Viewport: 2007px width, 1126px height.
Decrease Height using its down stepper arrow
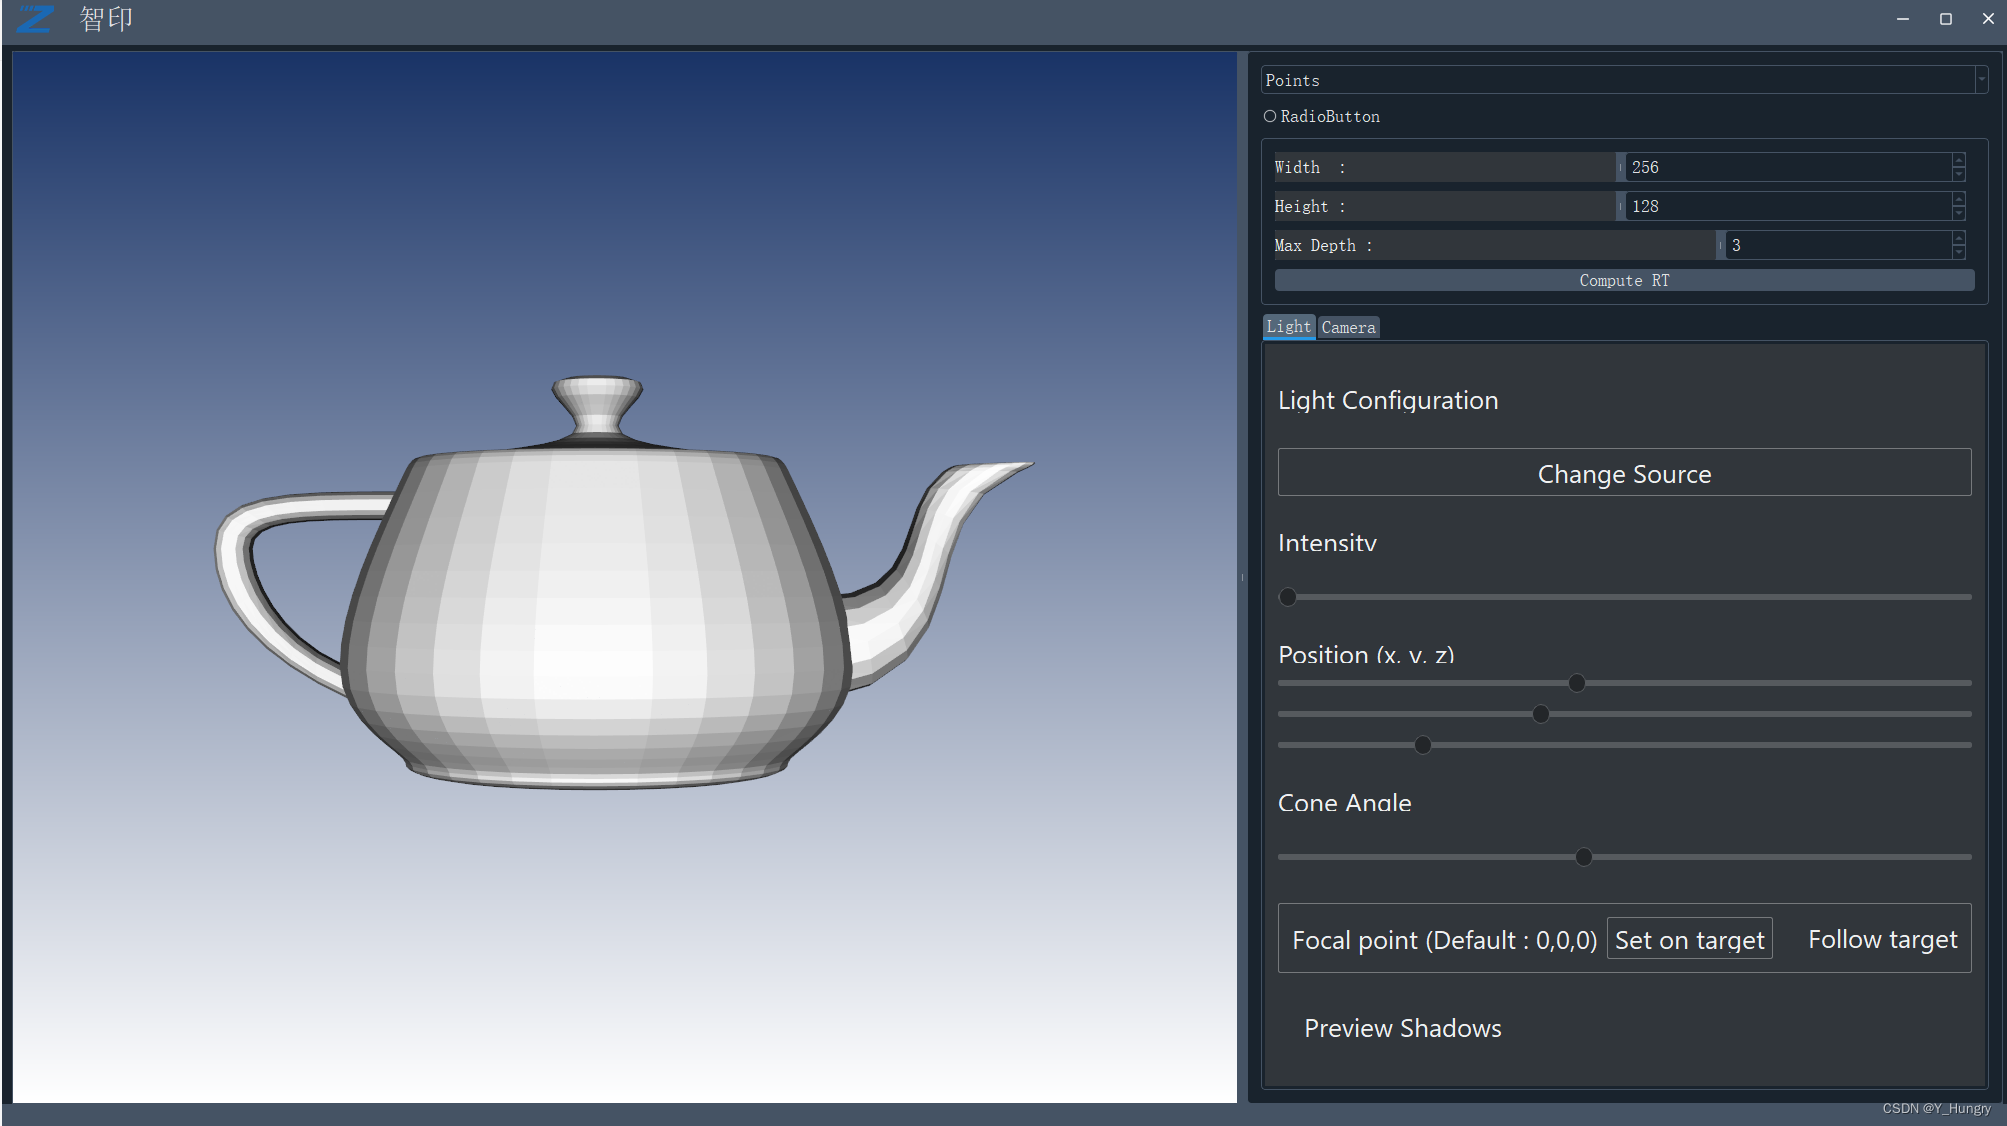(x=1958, y=212)
